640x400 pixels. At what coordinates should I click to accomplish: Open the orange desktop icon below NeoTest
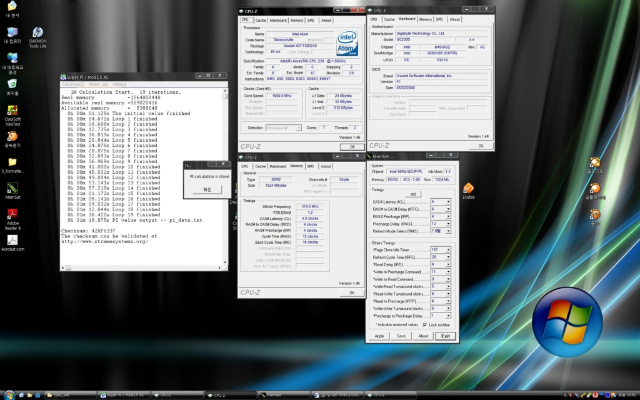click(x=12, y=139)
